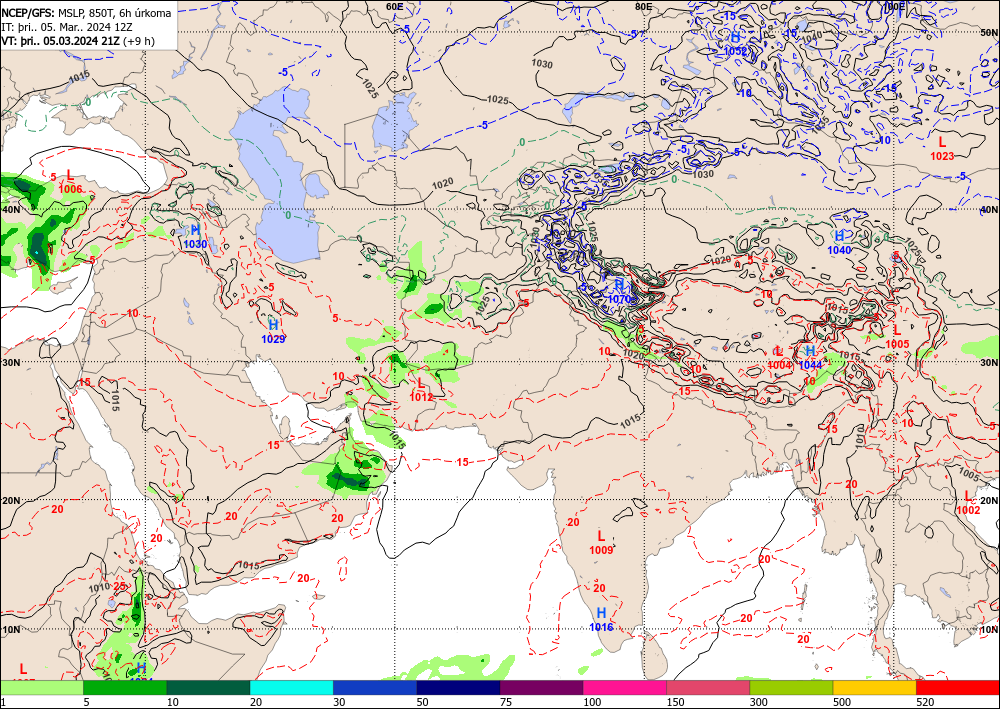This screenshot has width=1000, height=709.
Task: Click the rose 150–300 legend swatch
Action: point(709,687)
